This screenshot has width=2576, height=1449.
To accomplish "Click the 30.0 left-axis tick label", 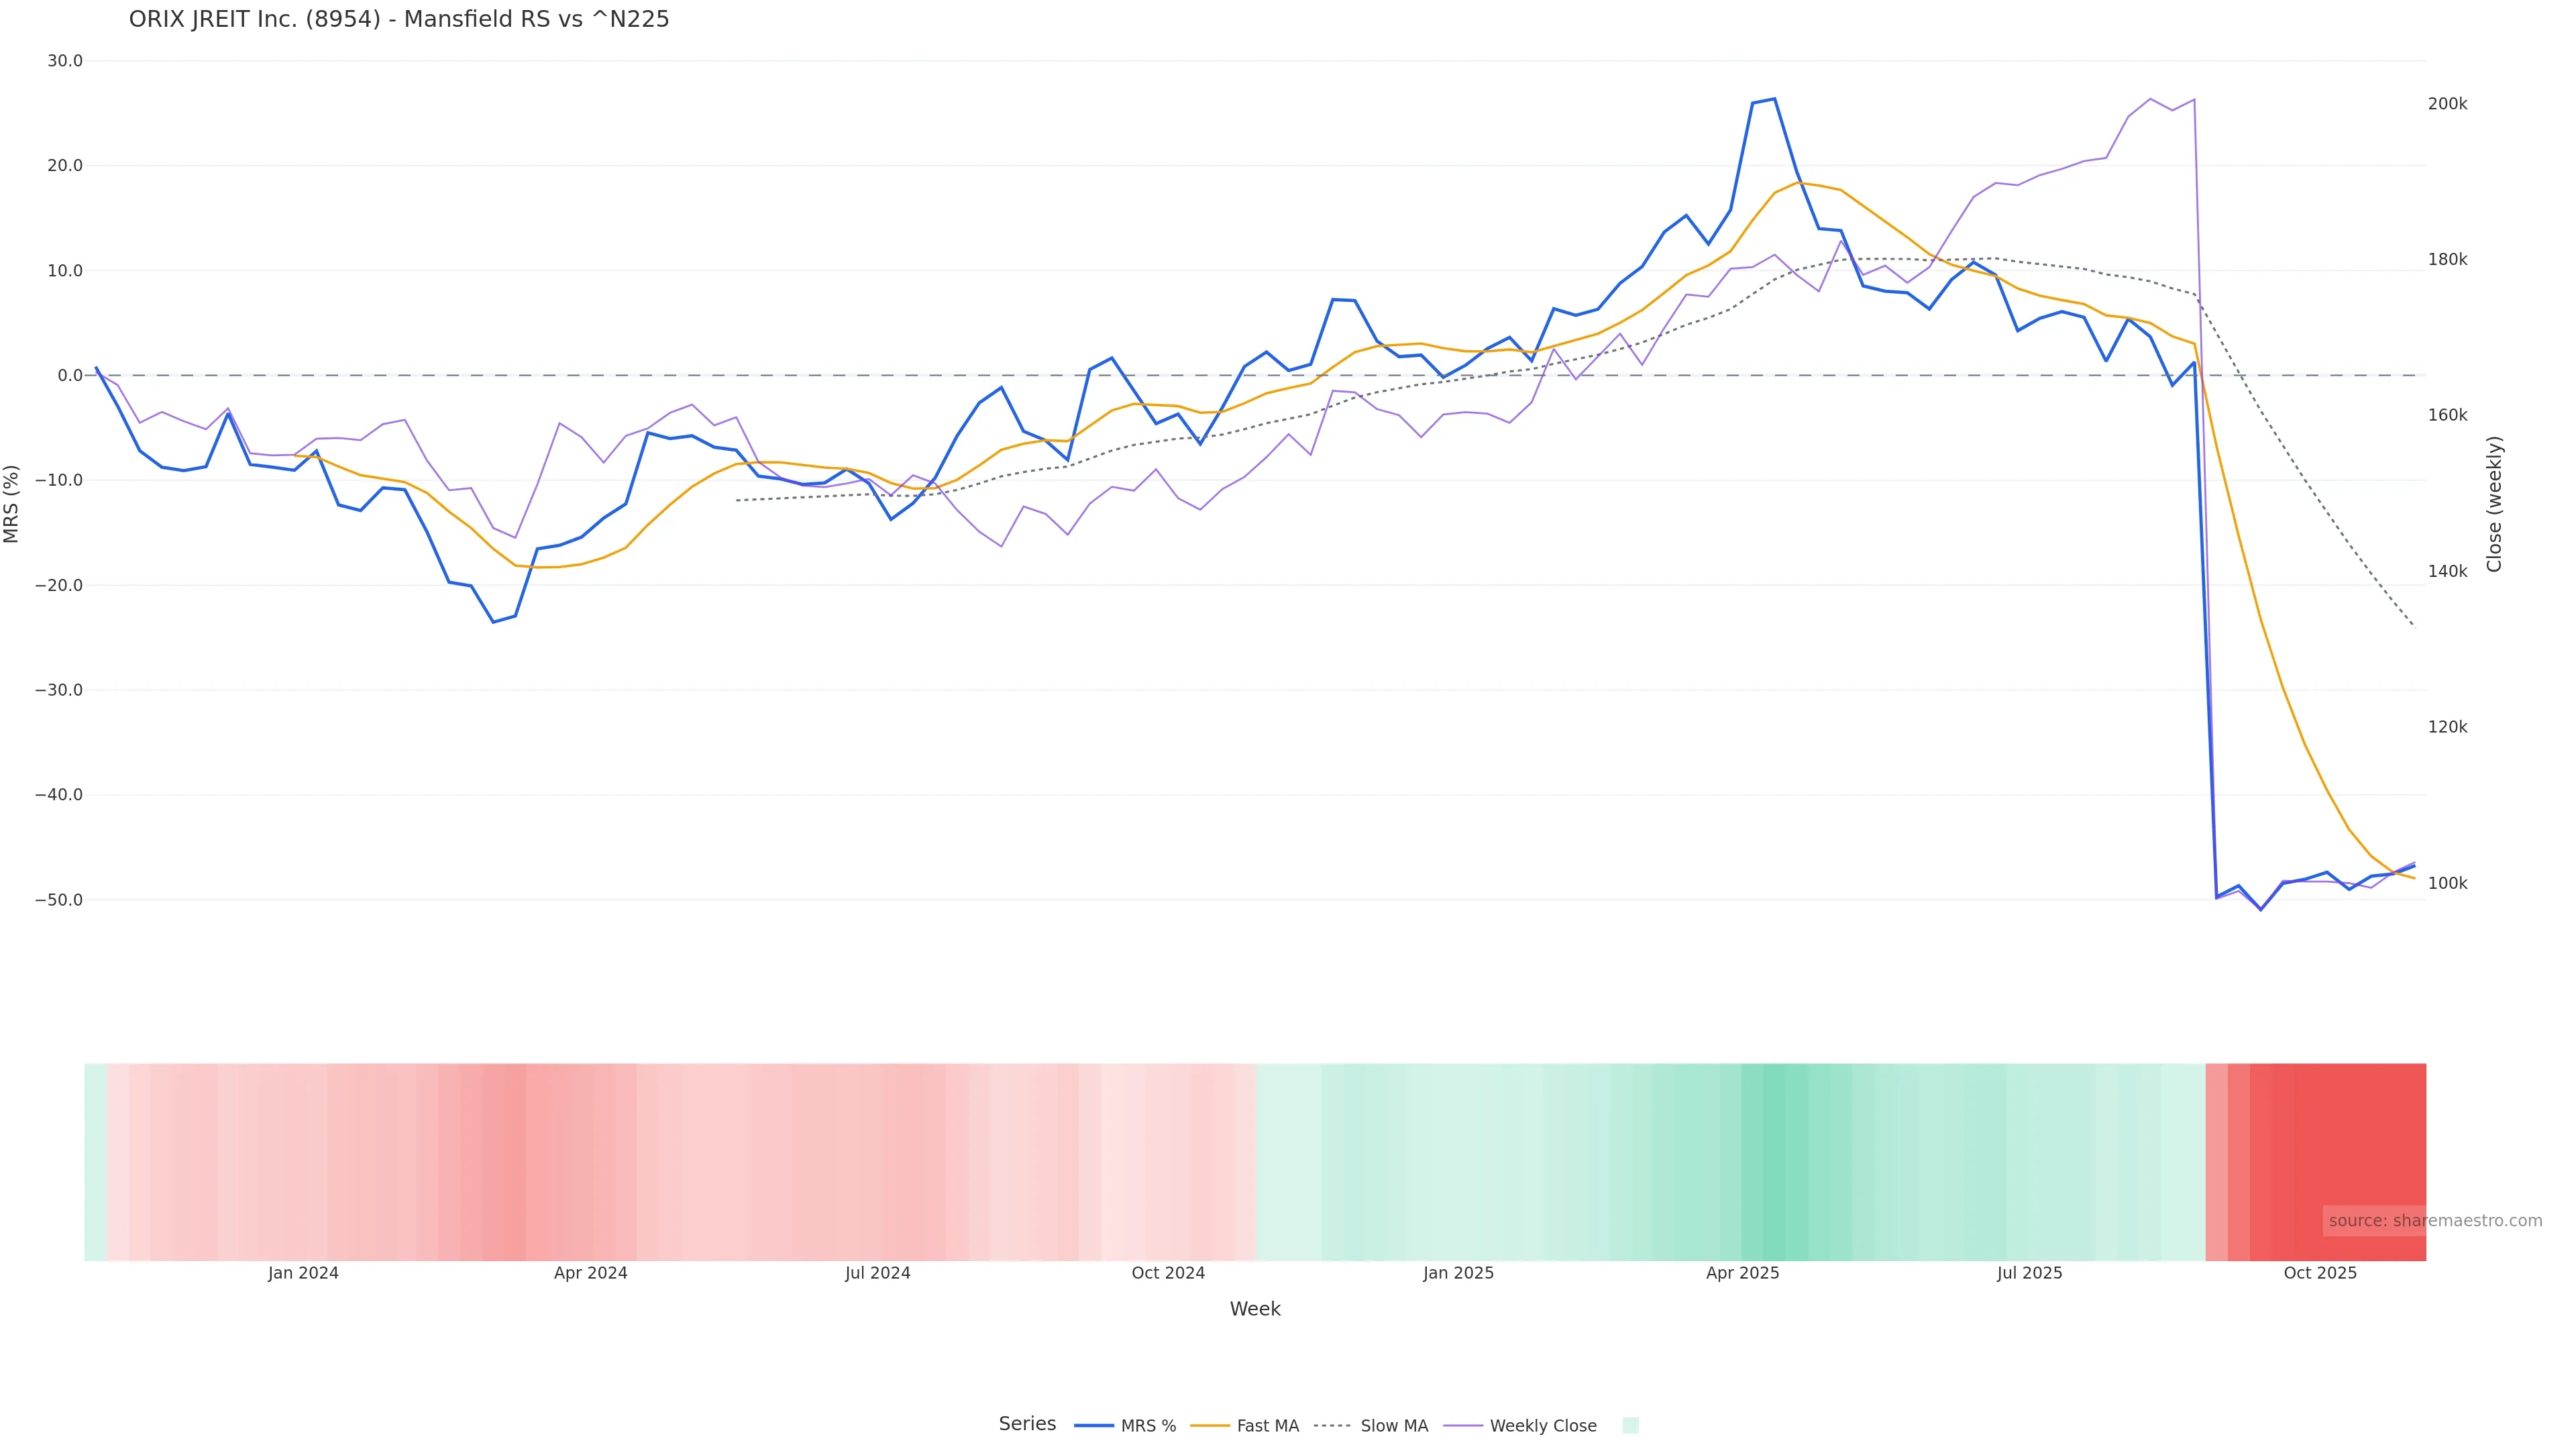I will point(65,61).
